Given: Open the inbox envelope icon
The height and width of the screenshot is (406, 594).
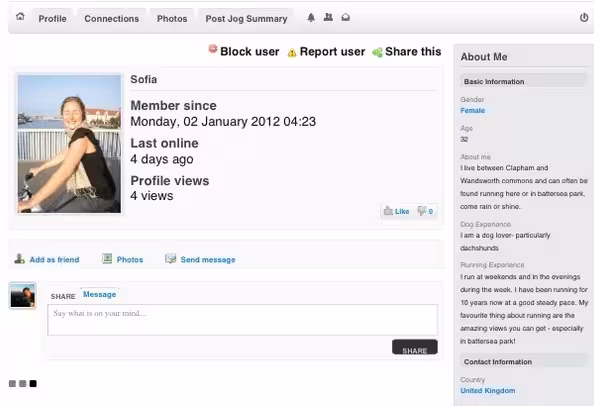Looking at the screenshot, I should click(x=345, y=17).
